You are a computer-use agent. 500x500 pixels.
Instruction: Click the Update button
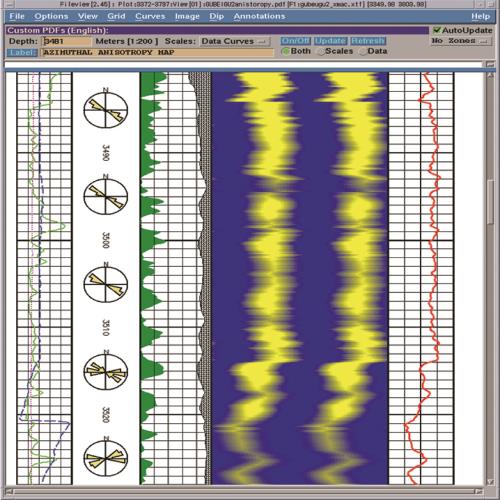[330, 41]
